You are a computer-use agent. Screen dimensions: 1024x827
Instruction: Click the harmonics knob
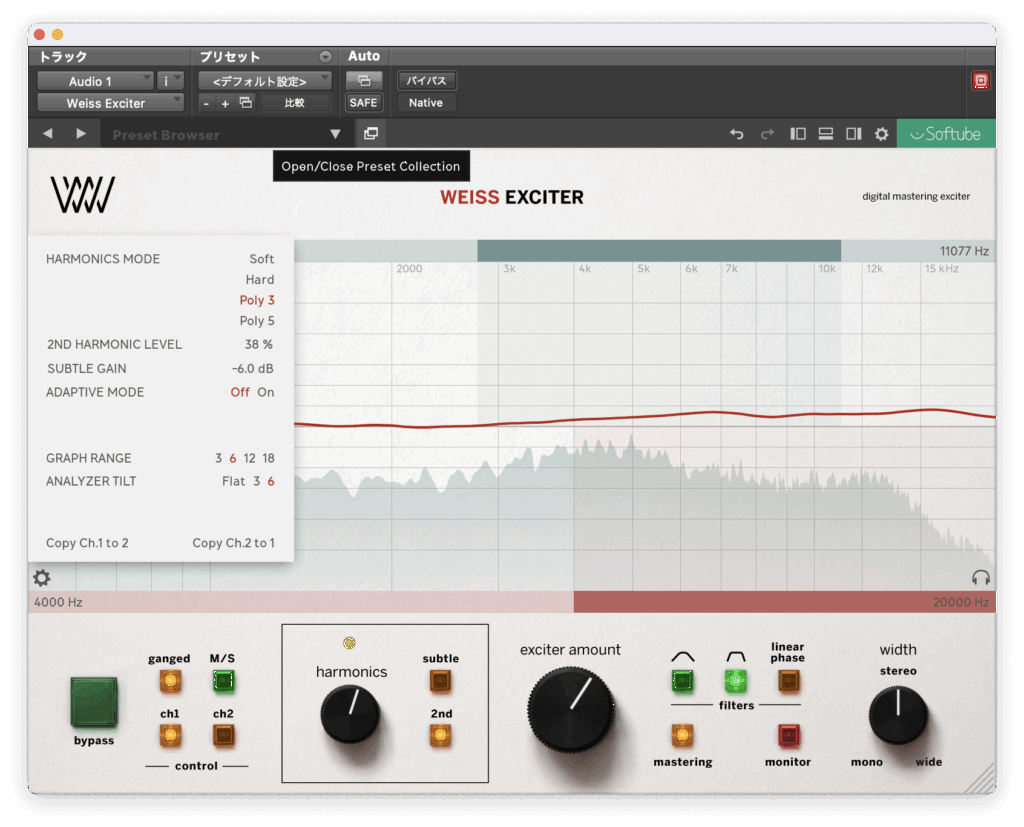point(350,714)
